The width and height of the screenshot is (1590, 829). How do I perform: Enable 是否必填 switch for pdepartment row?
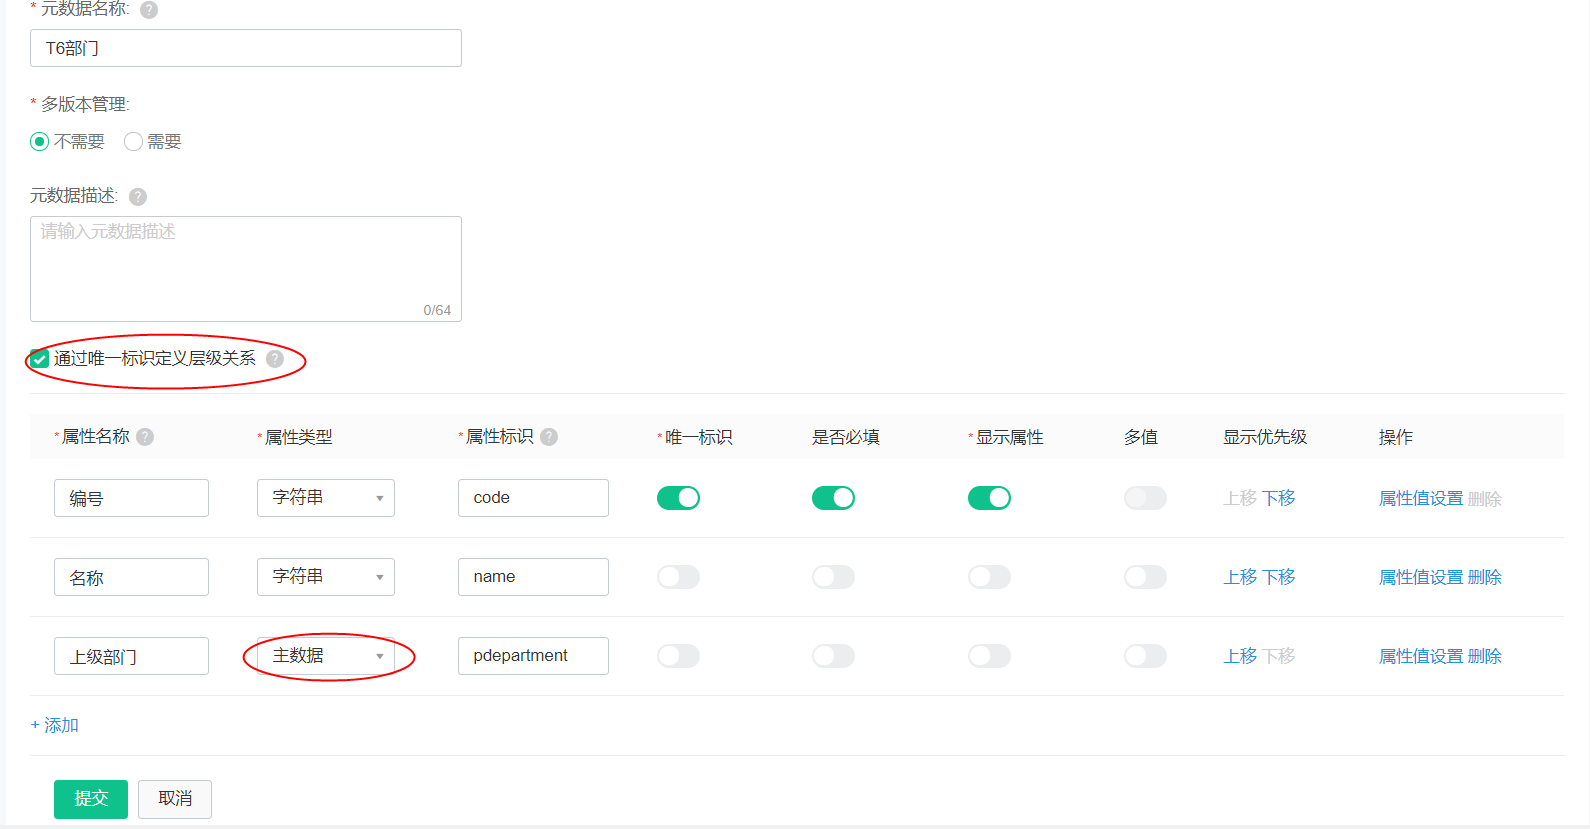coord(833,656)
